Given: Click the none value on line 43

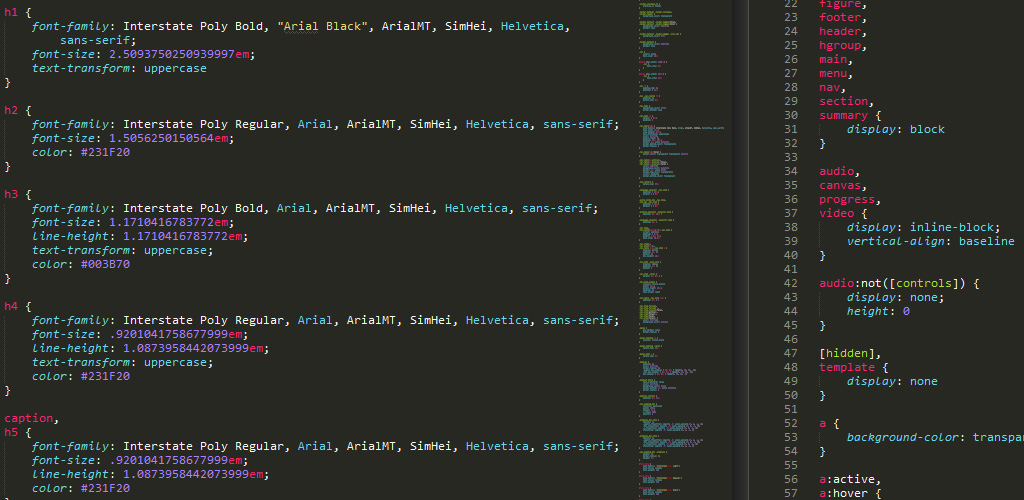Looking at the screenshot, I should coord(924,297).
